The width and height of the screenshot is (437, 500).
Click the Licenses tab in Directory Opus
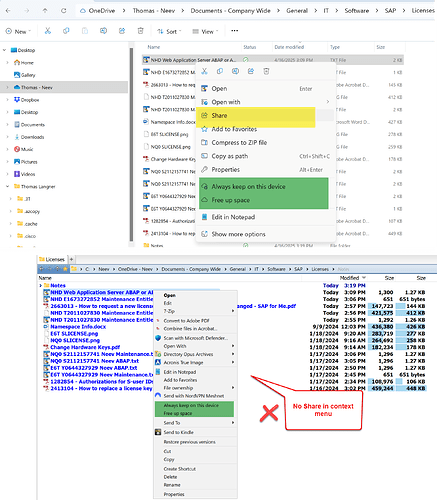coord(52,259)
